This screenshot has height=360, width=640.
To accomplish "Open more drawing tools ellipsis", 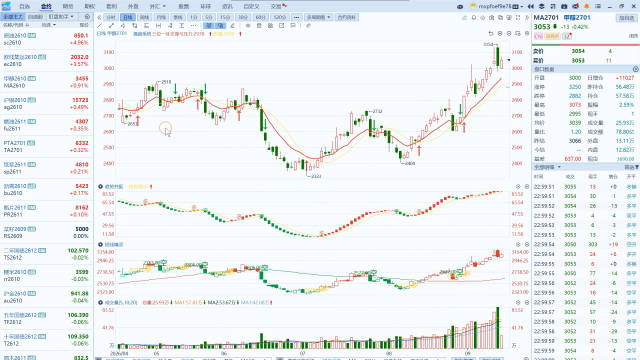I will (x=193, y=25).
